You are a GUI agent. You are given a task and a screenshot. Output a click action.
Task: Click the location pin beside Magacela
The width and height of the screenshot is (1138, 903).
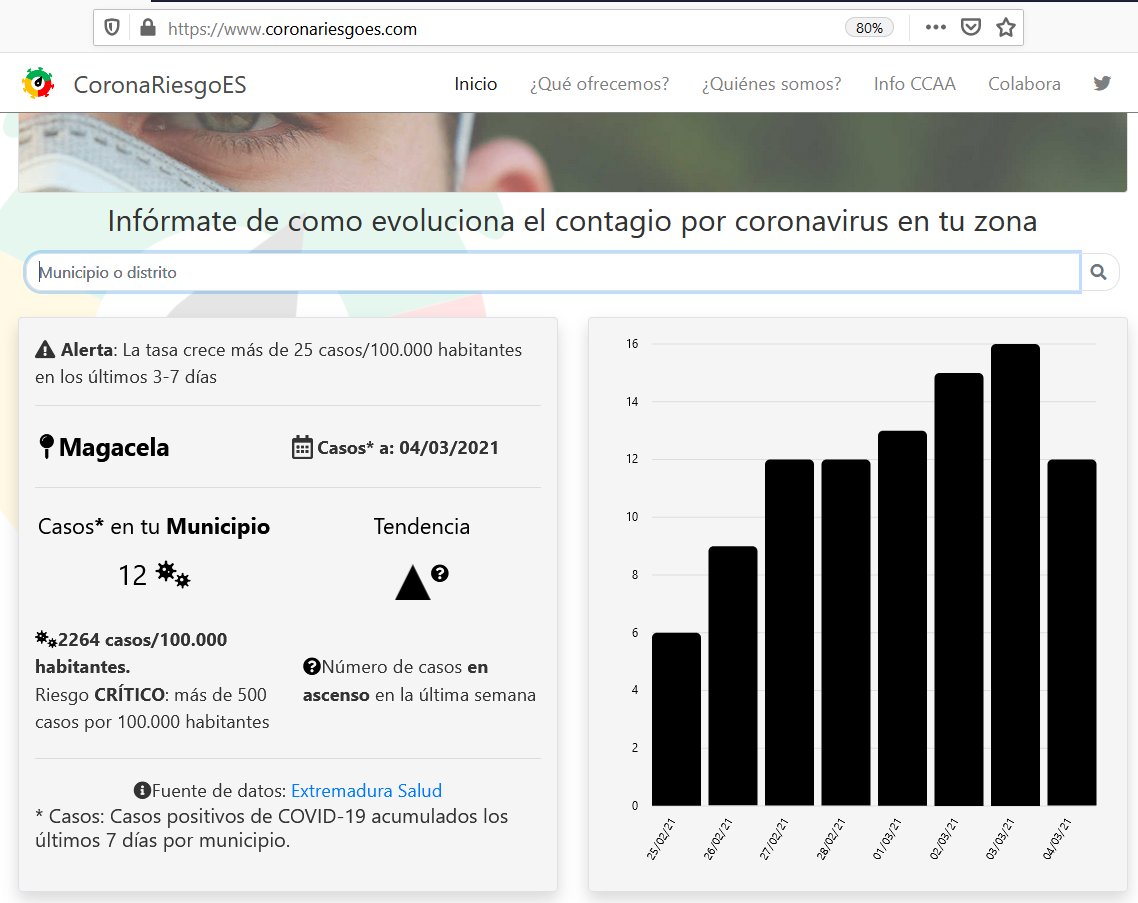click(x=46, y=446)
